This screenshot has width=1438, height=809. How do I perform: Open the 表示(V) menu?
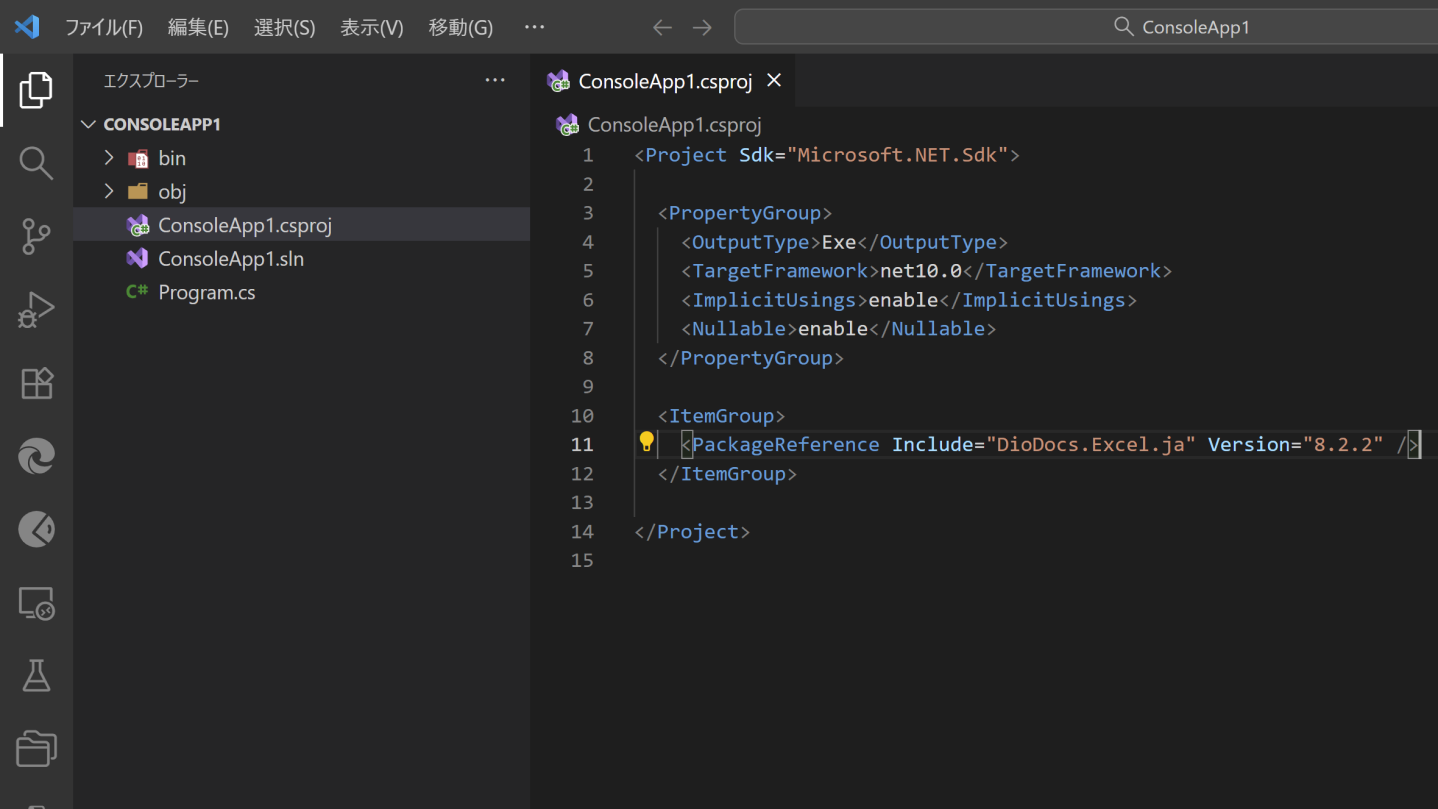371,27
